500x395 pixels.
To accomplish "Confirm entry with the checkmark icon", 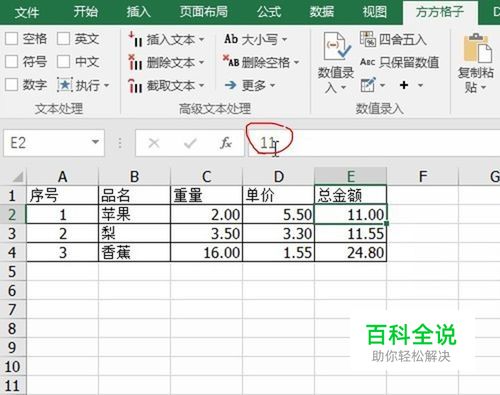I will [x=190, y=143].
